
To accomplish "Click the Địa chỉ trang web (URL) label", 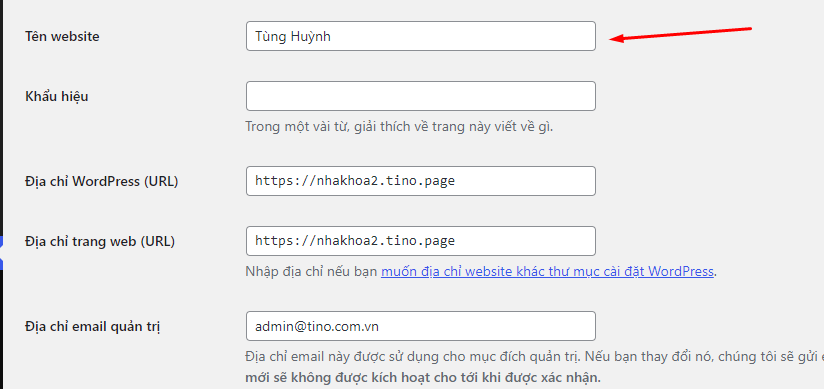I will point(100,242).
